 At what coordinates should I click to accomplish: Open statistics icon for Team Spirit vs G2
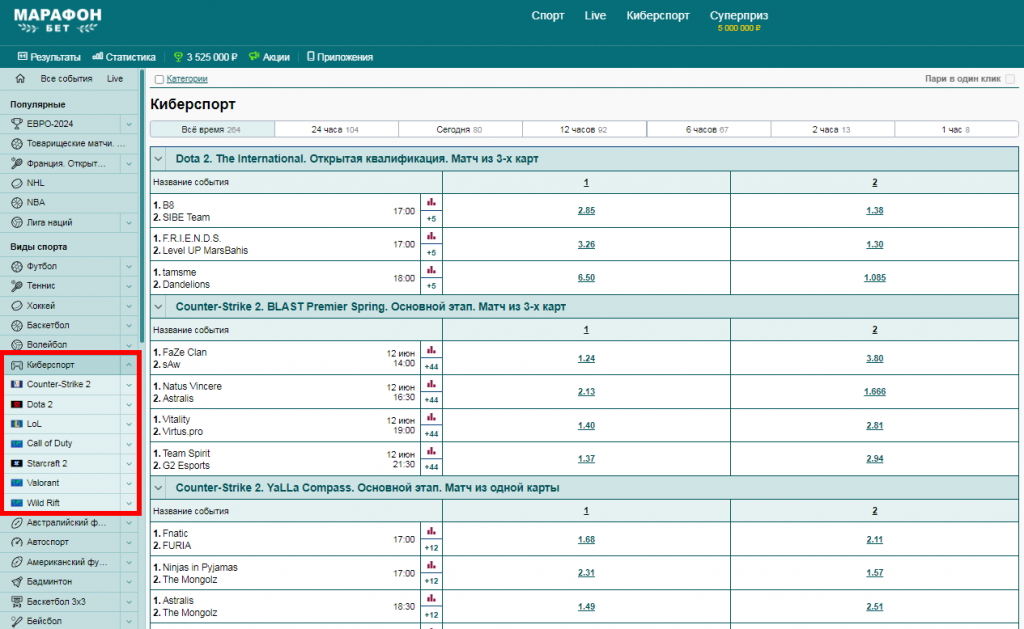(431, 451)
